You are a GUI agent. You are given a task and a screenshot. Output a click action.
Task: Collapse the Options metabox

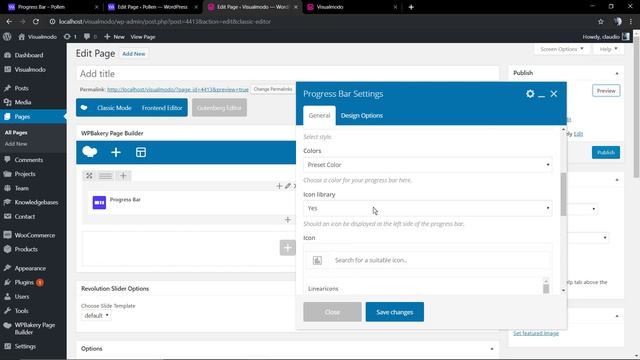pyautogui.click(x=492, y=349)
